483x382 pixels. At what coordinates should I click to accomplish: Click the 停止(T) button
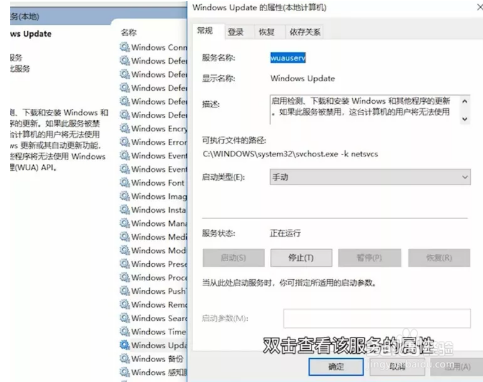[x=301, y=258]
